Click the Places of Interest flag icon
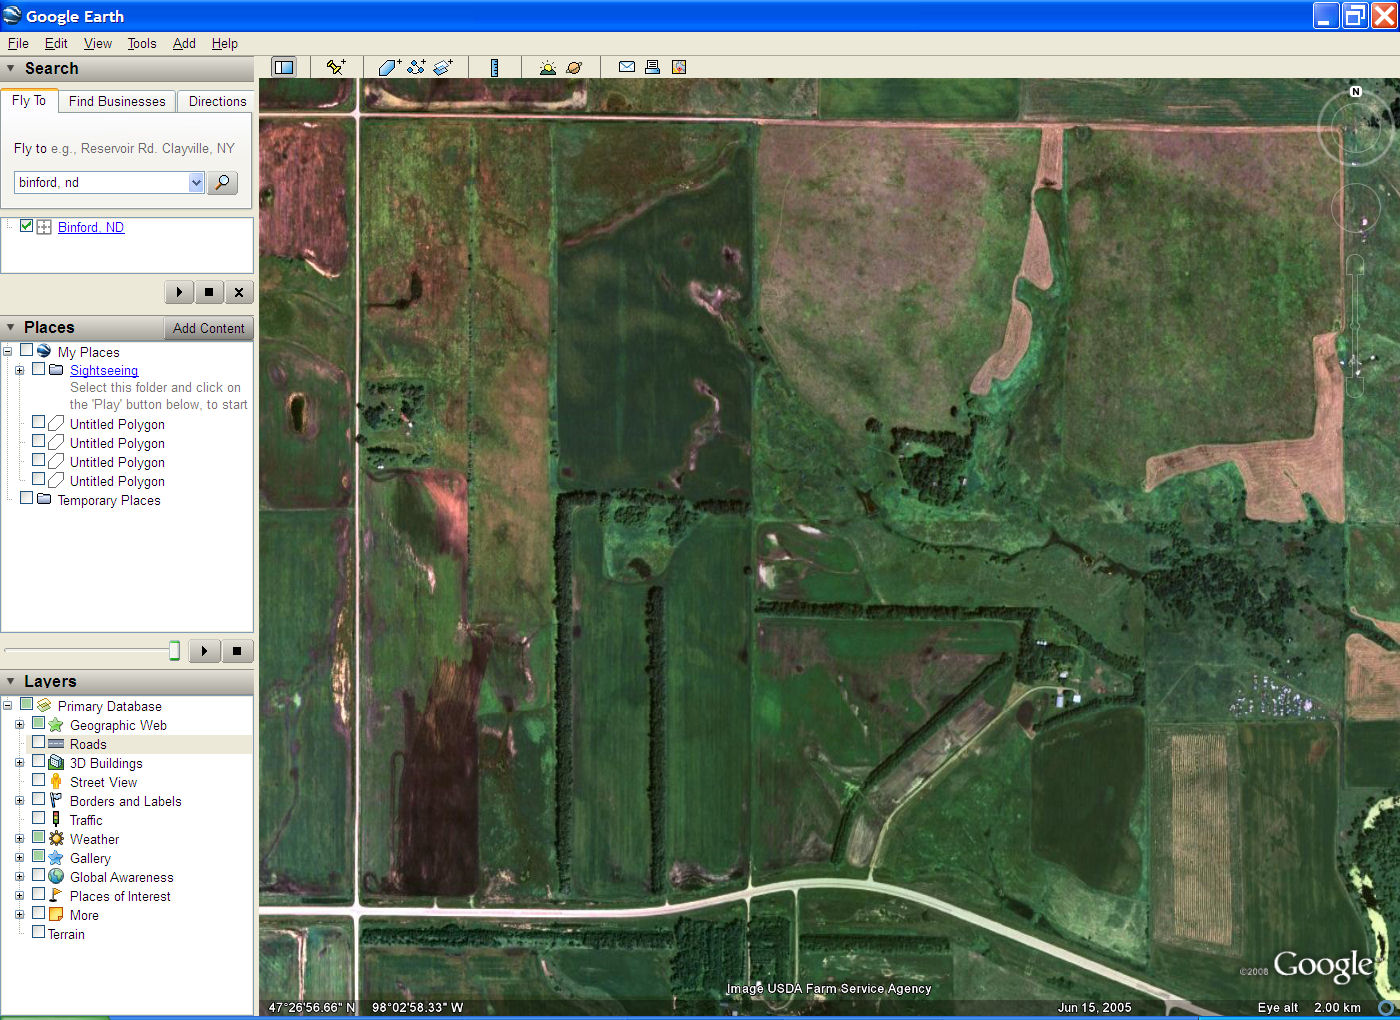This screenshot has height=1020, width=1400. [56, 895]
